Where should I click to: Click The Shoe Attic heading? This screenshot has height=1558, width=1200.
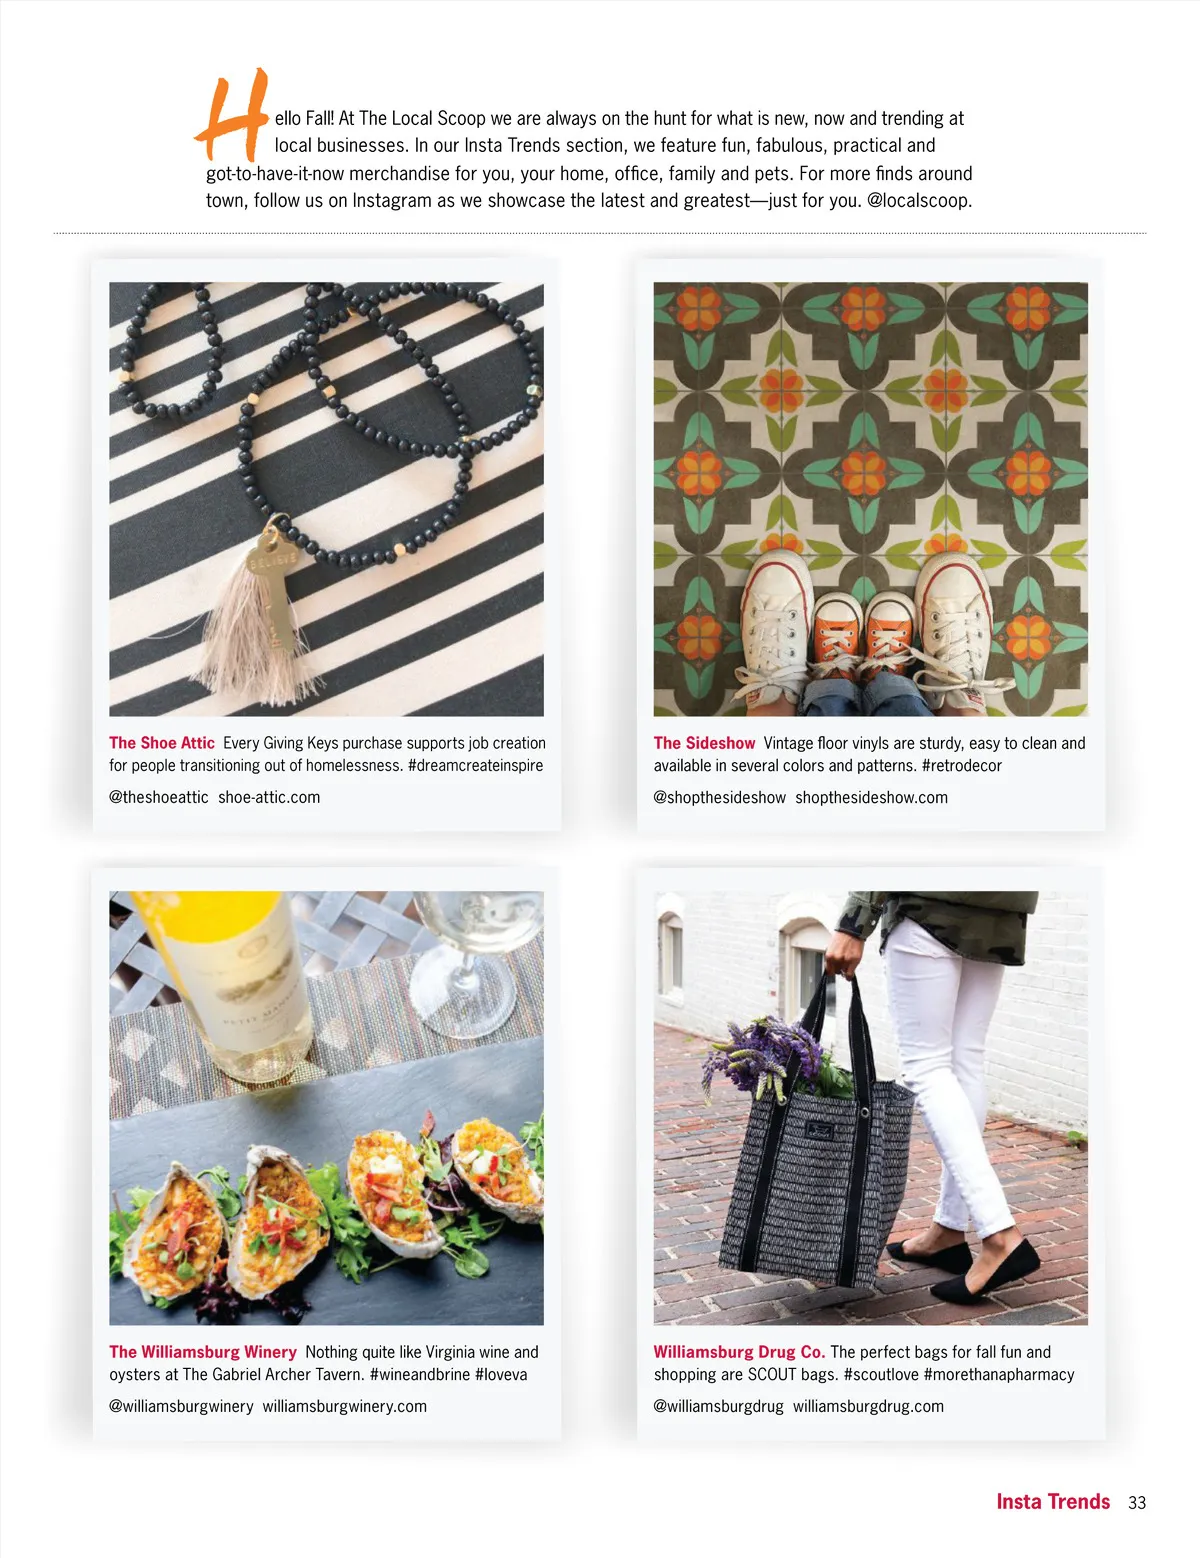162,743
